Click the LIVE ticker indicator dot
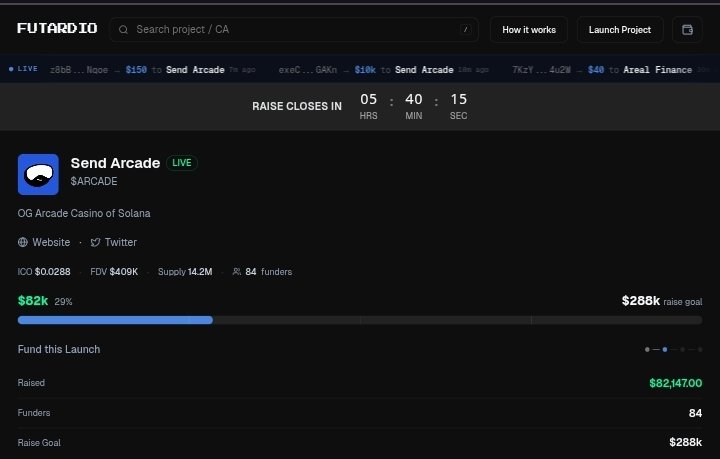This screenshot has height=459, width=720. coord(11,69)
